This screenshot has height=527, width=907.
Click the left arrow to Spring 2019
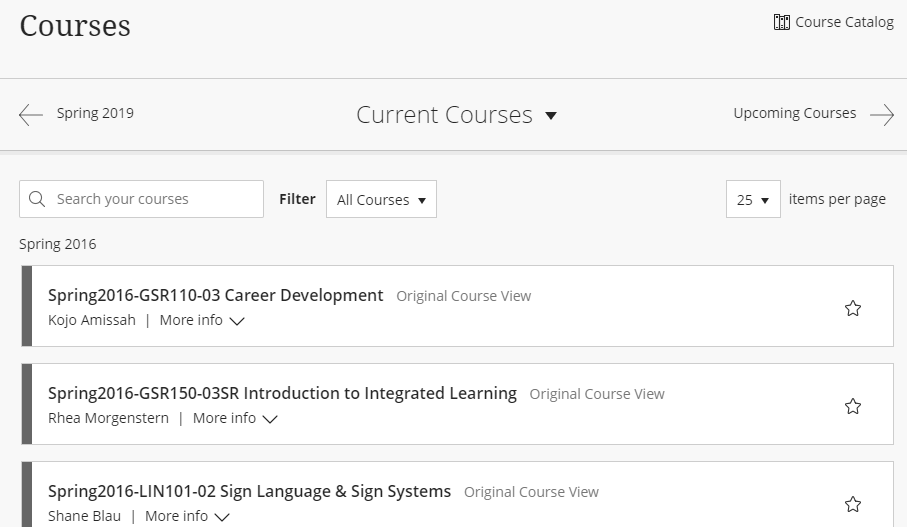tap(31, 115)
